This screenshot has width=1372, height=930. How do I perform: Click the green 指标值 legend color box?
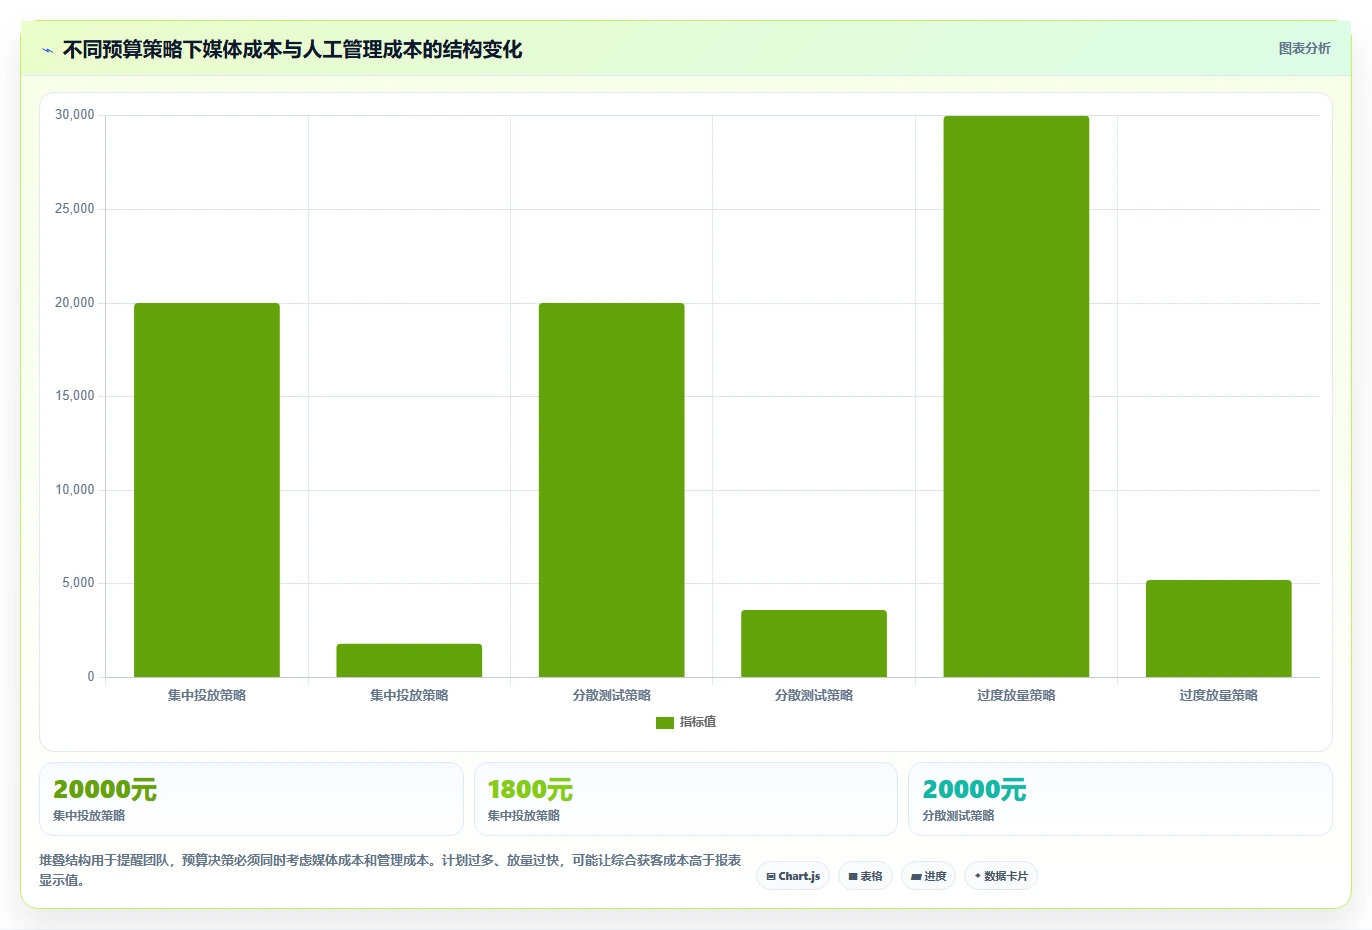(665, 723)
